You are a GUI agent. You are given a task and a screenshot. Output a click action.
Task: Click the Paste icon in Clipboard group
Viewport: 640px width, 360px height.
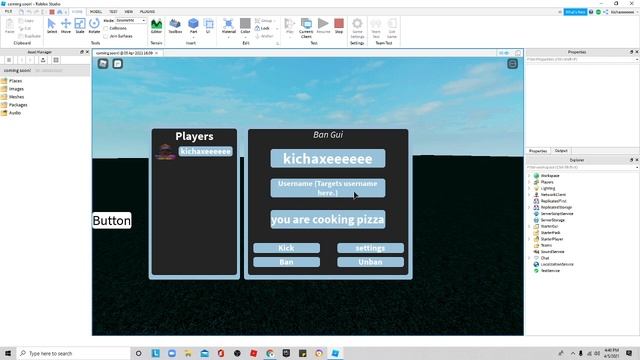pyautogui.click(x=10, y=26)
